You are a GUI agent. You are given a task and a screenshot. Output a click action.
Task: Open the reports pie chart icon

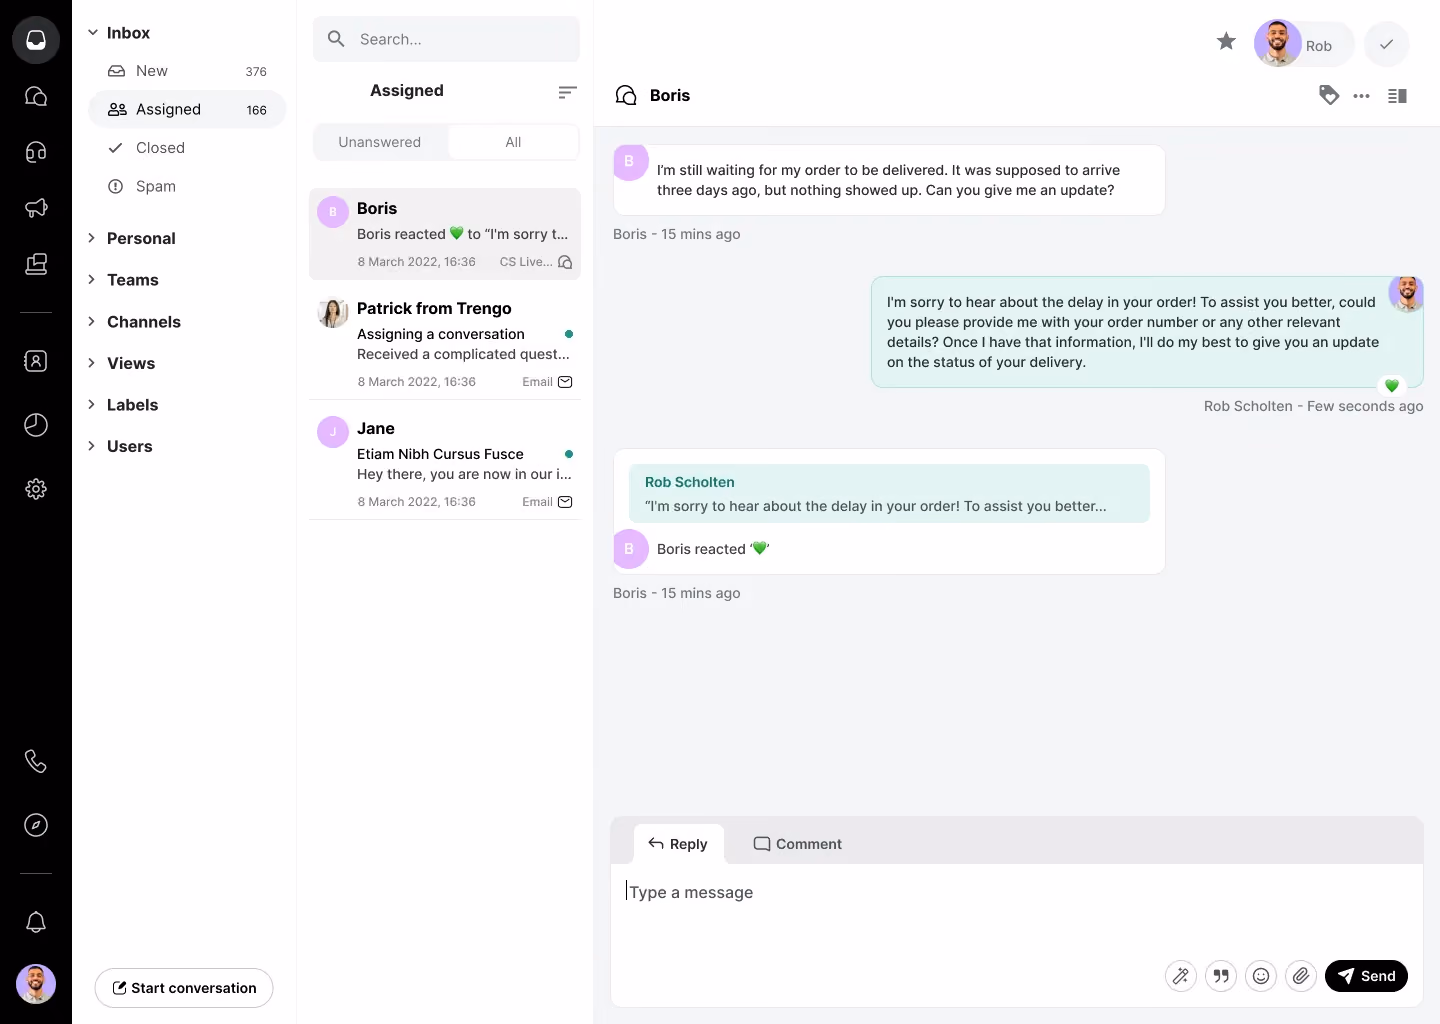click(x=36, y=425)
